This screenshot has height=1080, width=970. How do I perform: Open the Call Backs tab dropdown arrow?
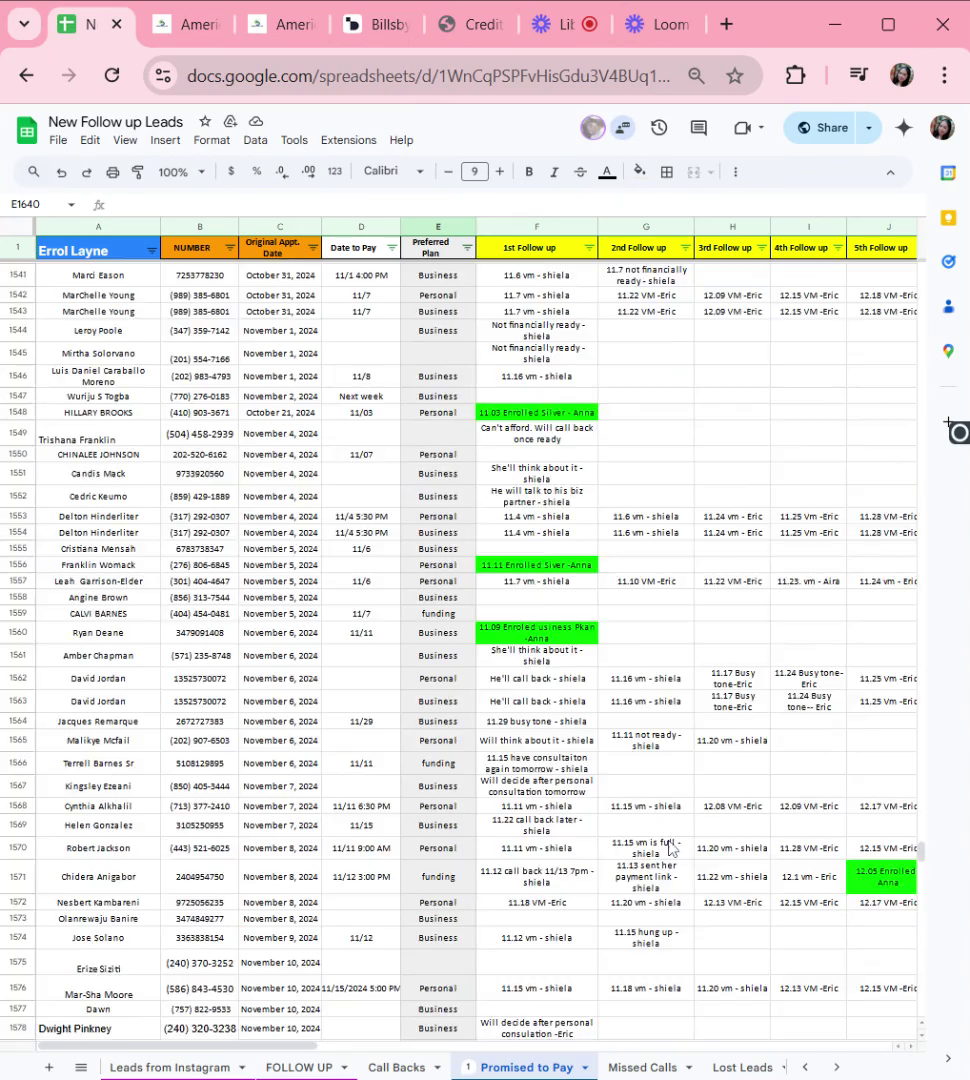[437, 1068]
